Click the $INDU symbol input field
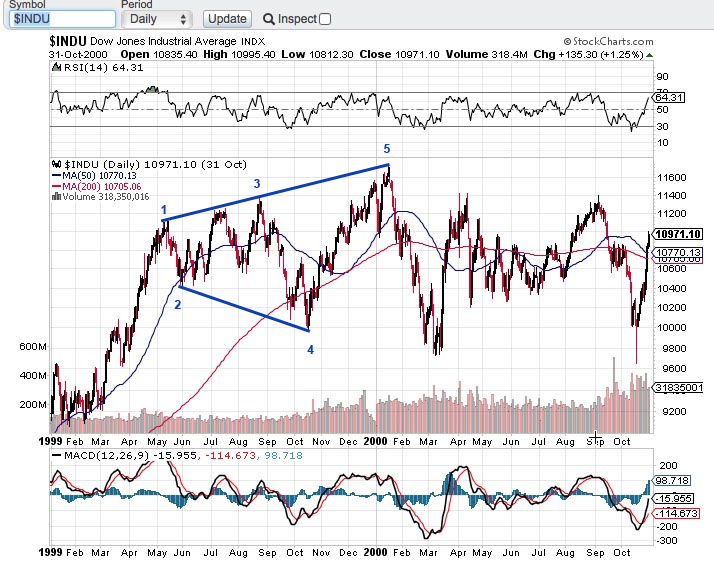Viewport: 714px width, 563px height. (62, 19)
